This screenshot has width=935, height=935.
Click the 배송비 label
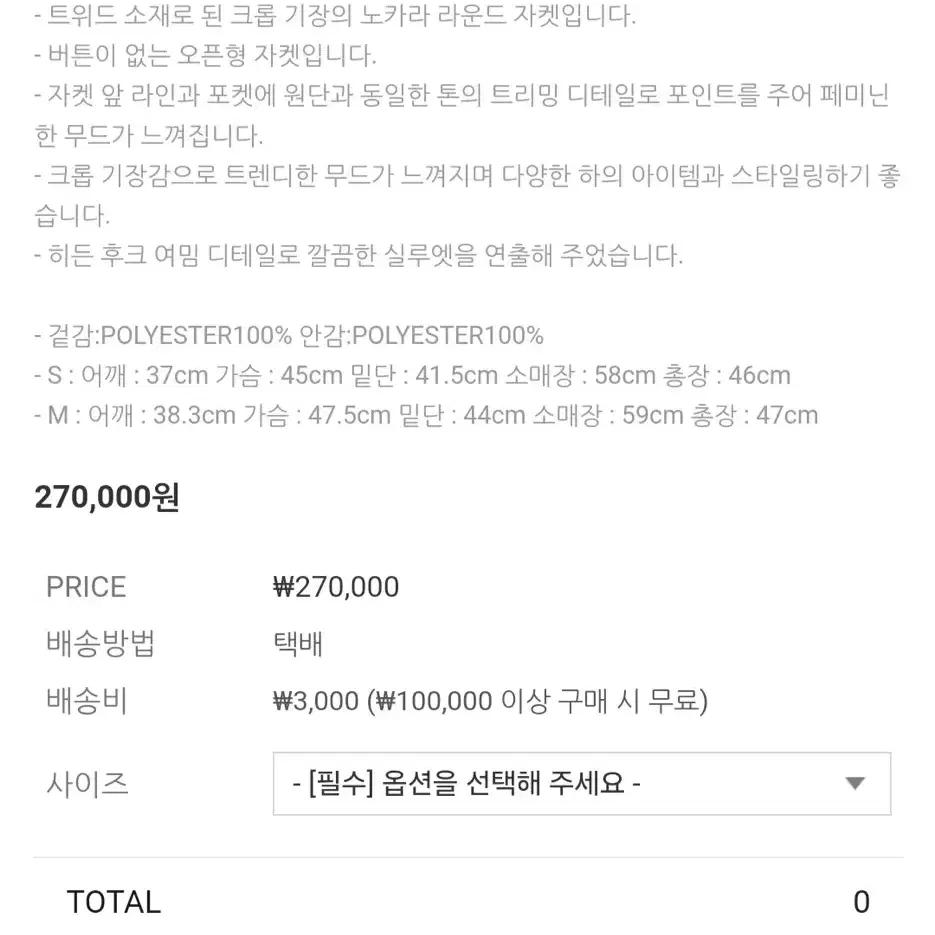tap(87, 700)
